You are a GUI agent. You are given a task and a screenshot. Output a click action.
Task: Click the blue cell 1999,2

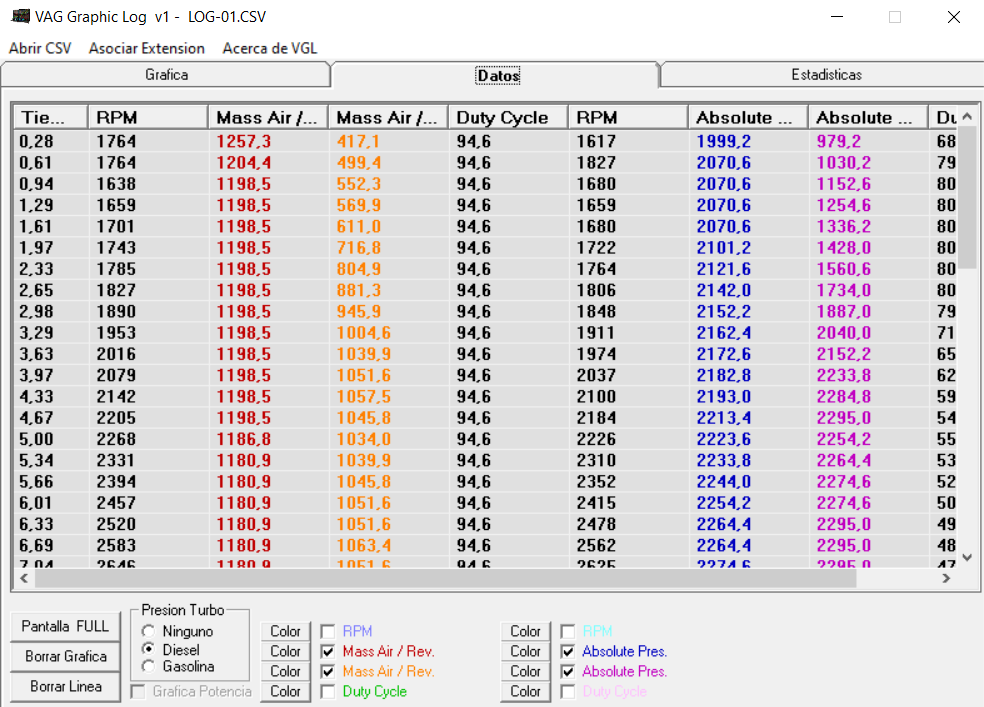tap(724, 141)
